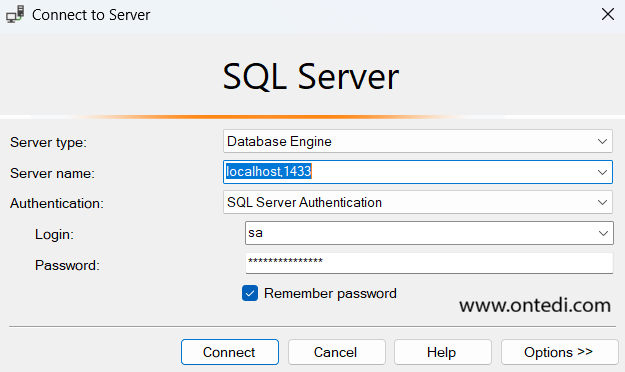625x372 pixels.
Task: Expand Options >> for more settings
Action: pyautogui.click(x=559, y=352)
